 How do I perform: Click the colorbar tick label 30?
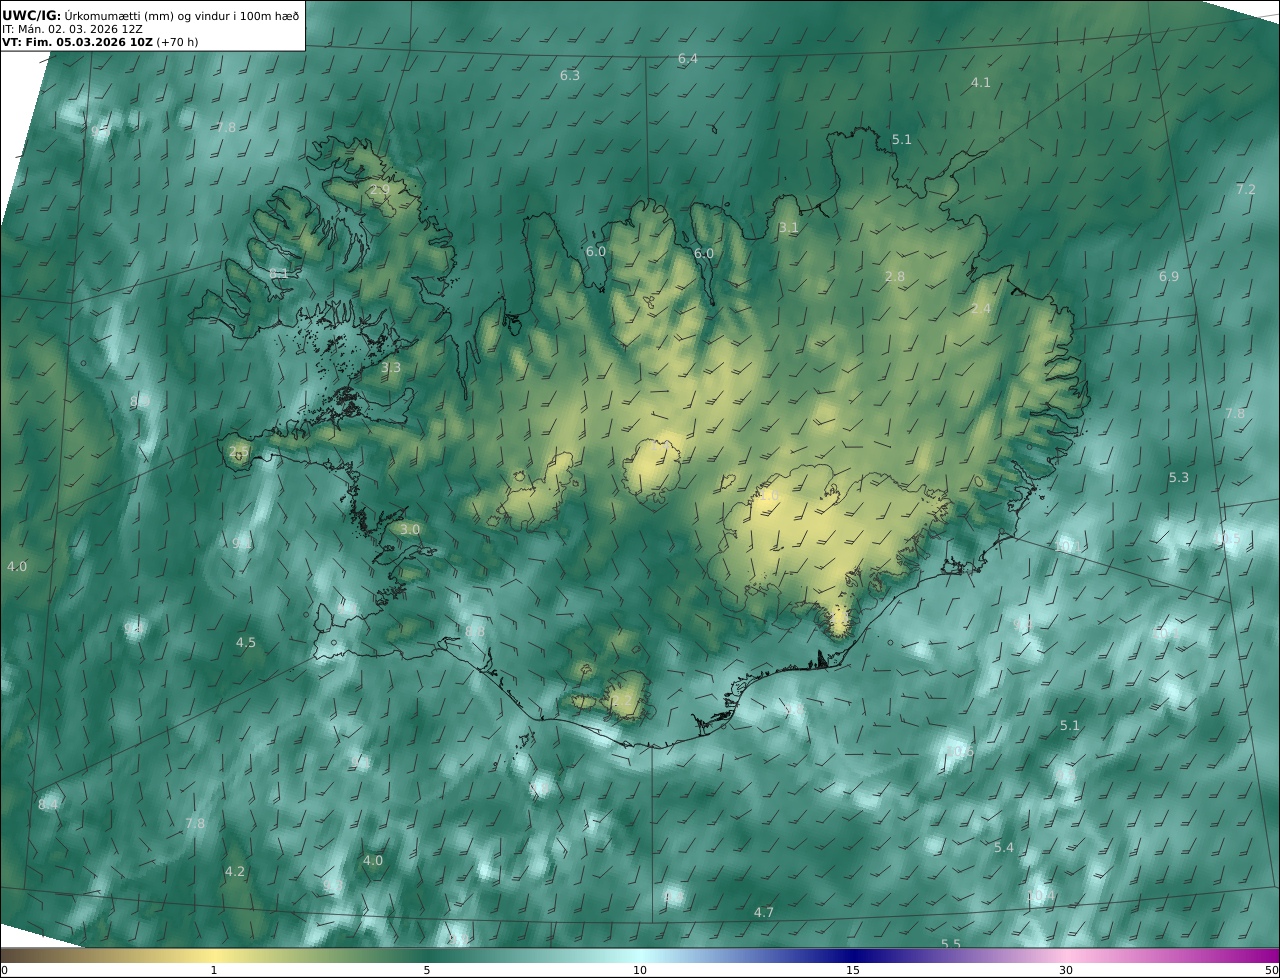pos(1066,970)
